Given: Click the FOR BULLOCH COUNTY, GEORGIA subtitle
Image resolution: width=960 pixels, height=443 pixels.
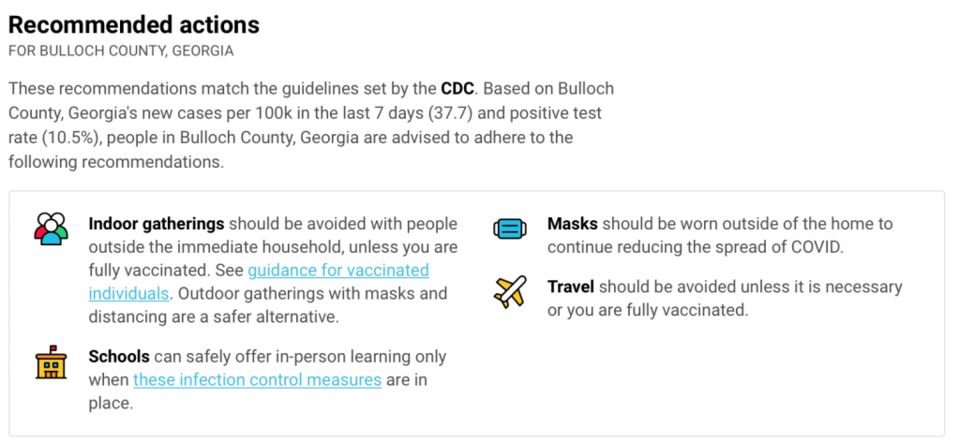Looking at the screenshot, I should click(x=121, y=51).
